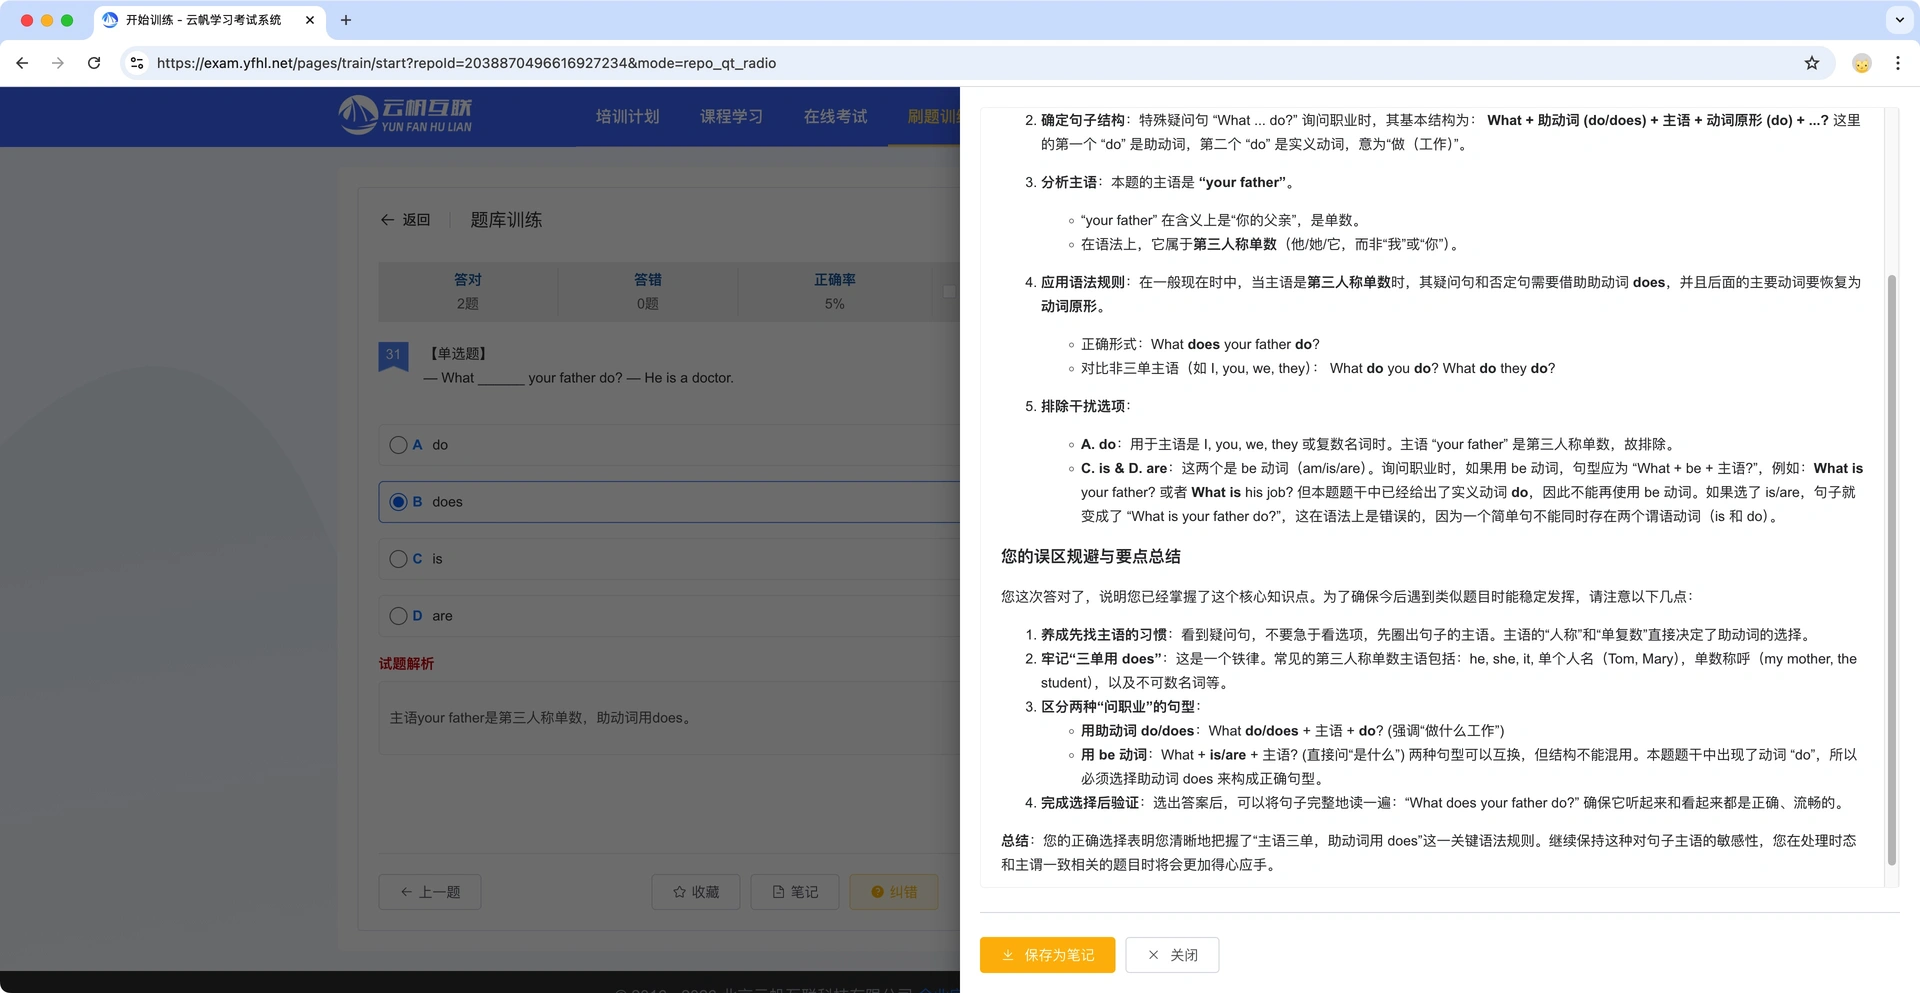Viewport: 1920px width, 993px height.
Task: Click the browser back arrow
Action: click(22, 63)
